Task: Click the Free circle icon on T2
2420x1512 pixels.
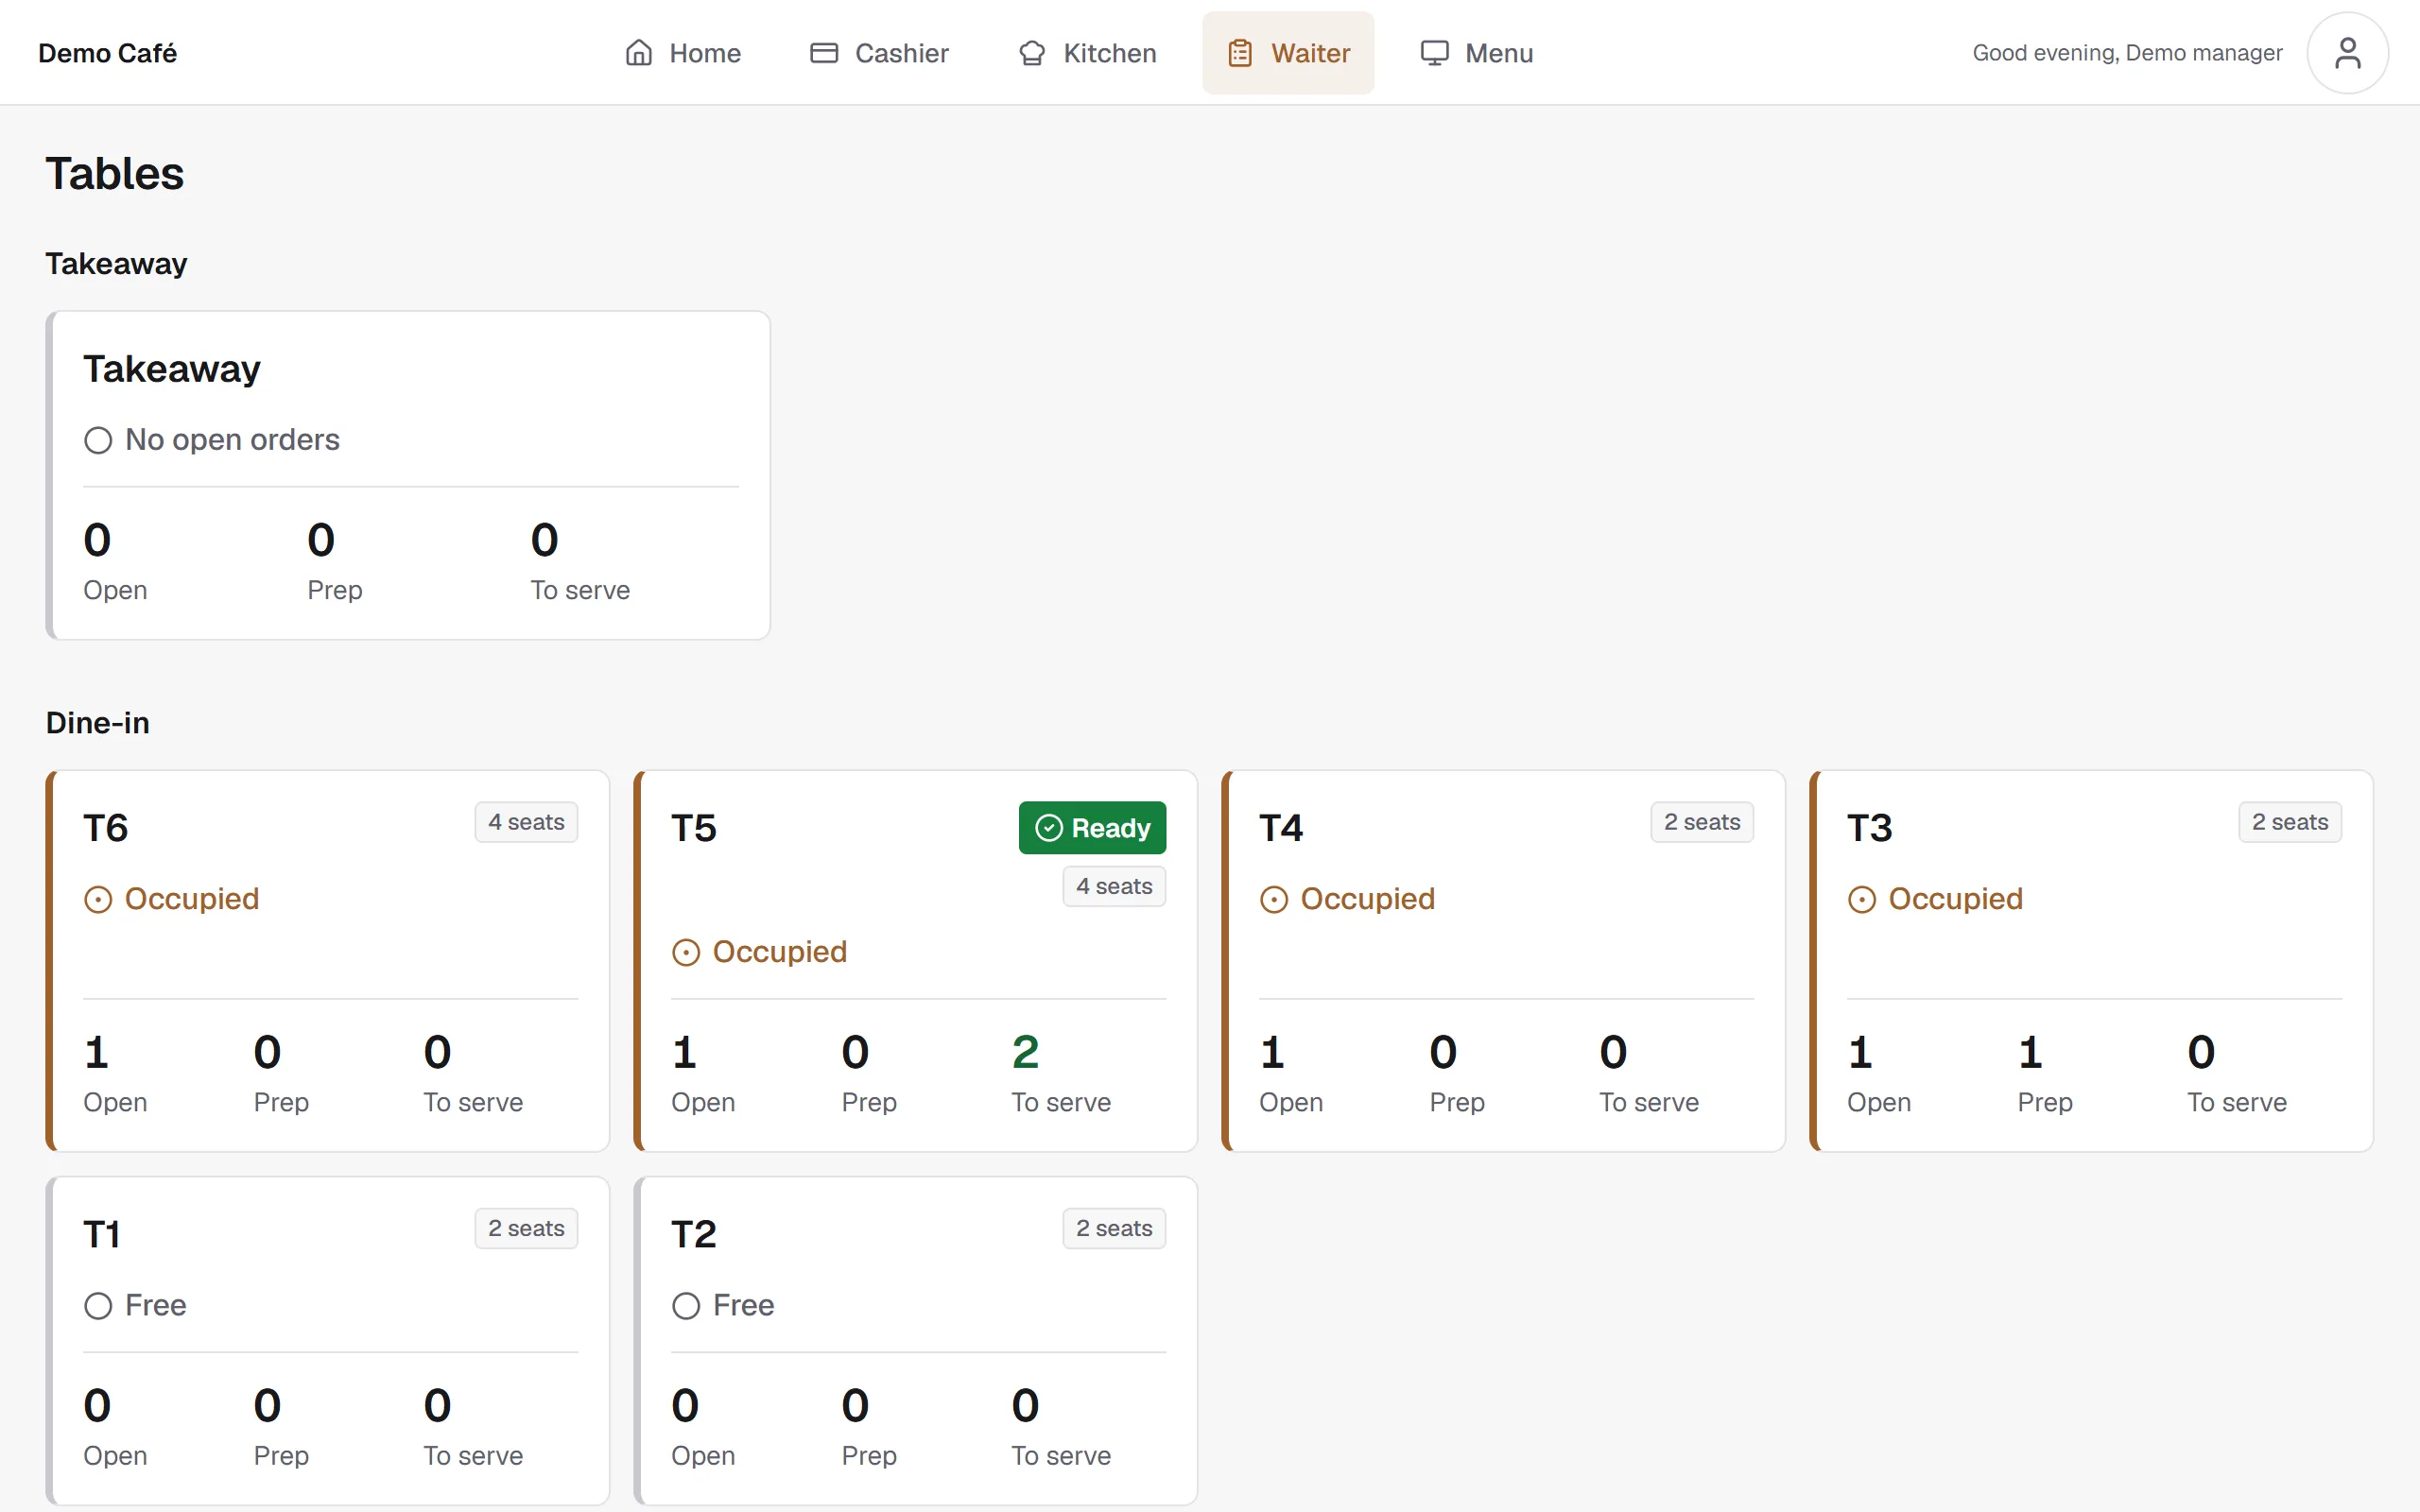Action: pos(686,1306)
